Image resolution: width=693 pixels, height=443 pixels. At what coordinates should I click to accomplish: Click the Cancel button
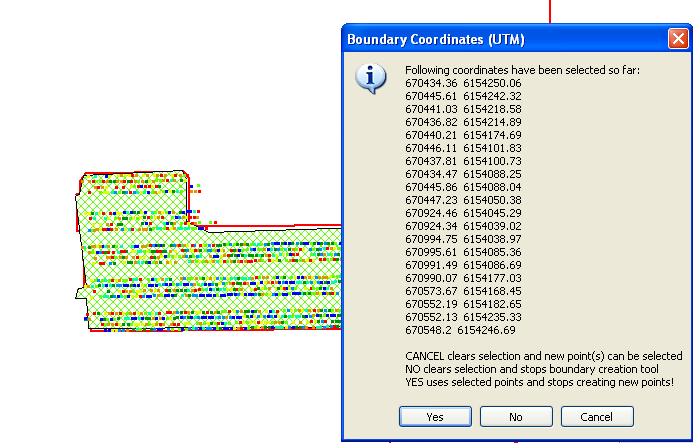pyautogui.click(x=597, y=416)
